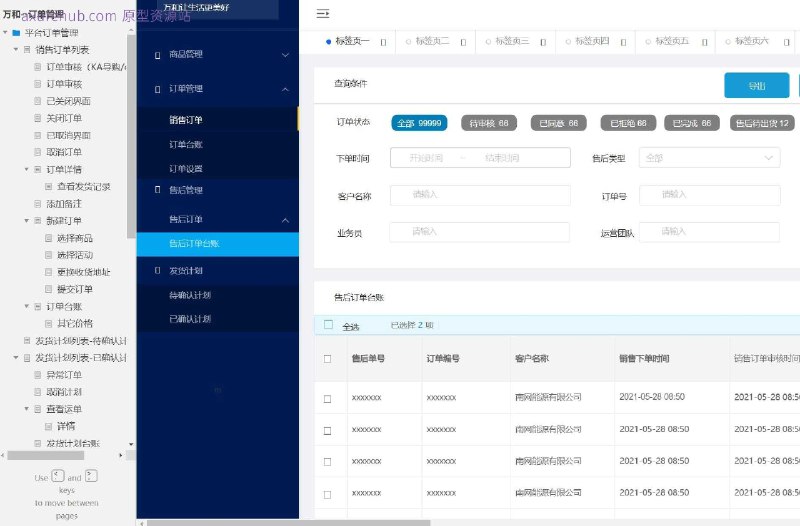
Task: Open 查看发货记录 page in the tree
Action: click(84, 186)
